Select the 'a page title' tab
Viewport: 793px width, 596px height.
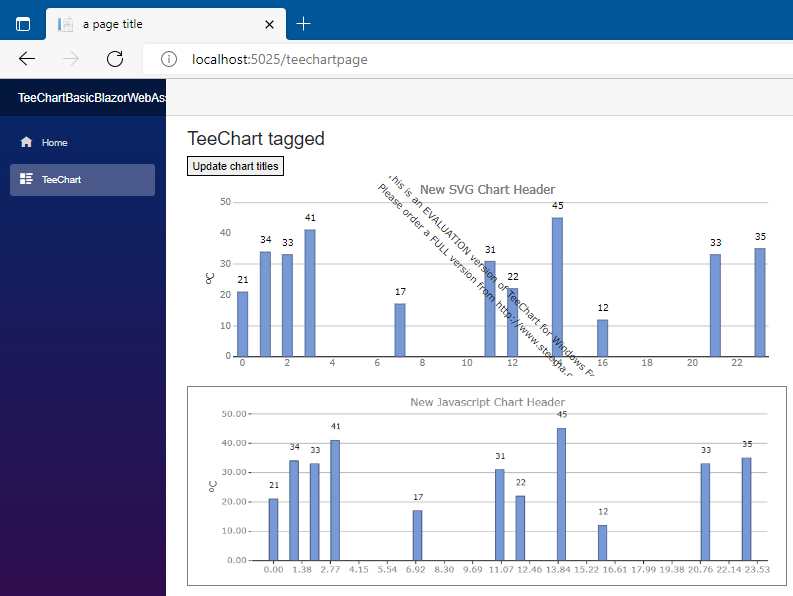point(166,24)
